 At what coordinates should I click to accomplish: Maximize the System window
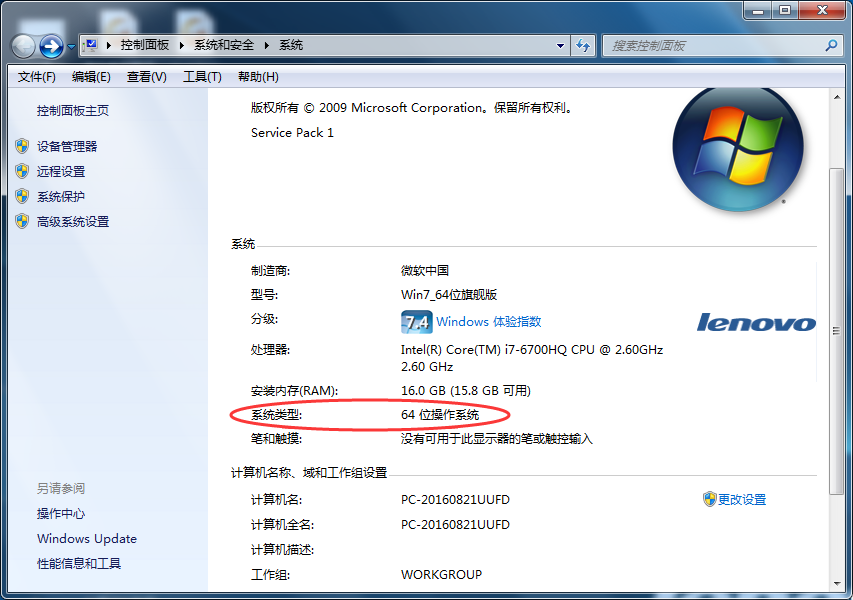(785, 10)
